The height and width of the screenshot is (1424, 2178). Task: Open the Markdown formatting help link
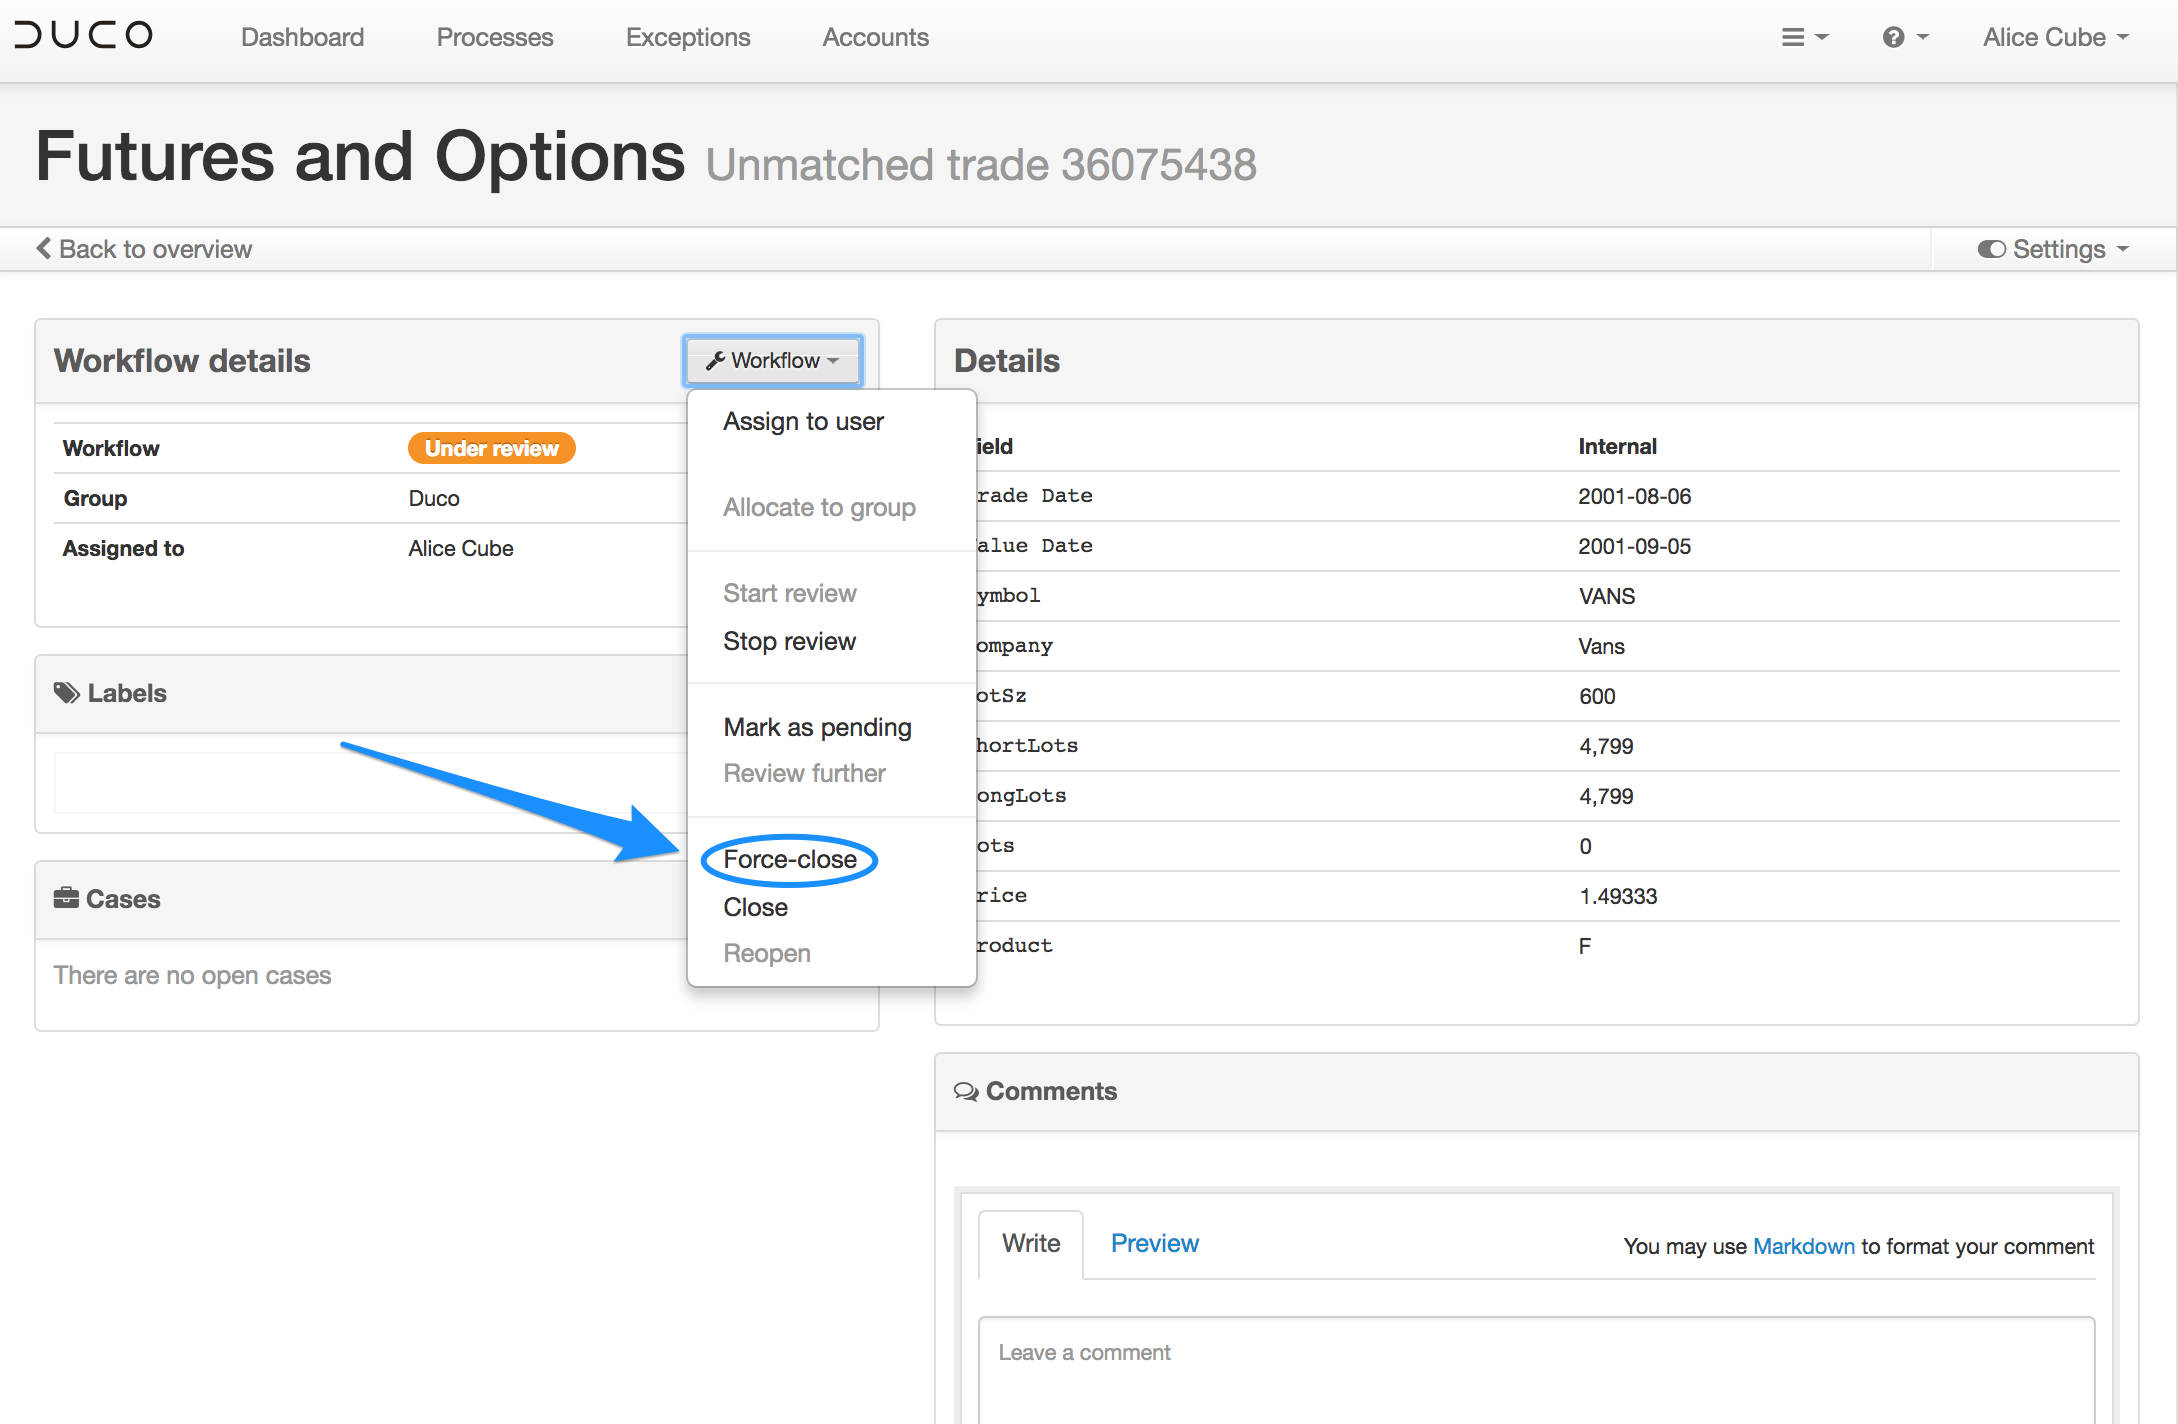[x=1803, y=1246]
